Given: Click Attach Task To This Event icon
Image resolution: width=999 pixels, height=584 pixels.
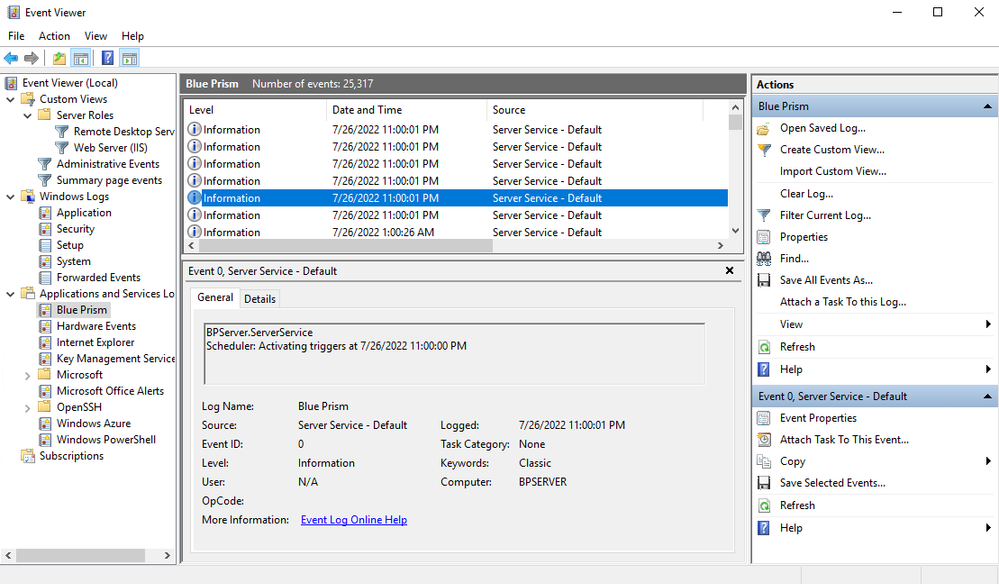Looking at the screenshot, I should (x=764, y=440).
